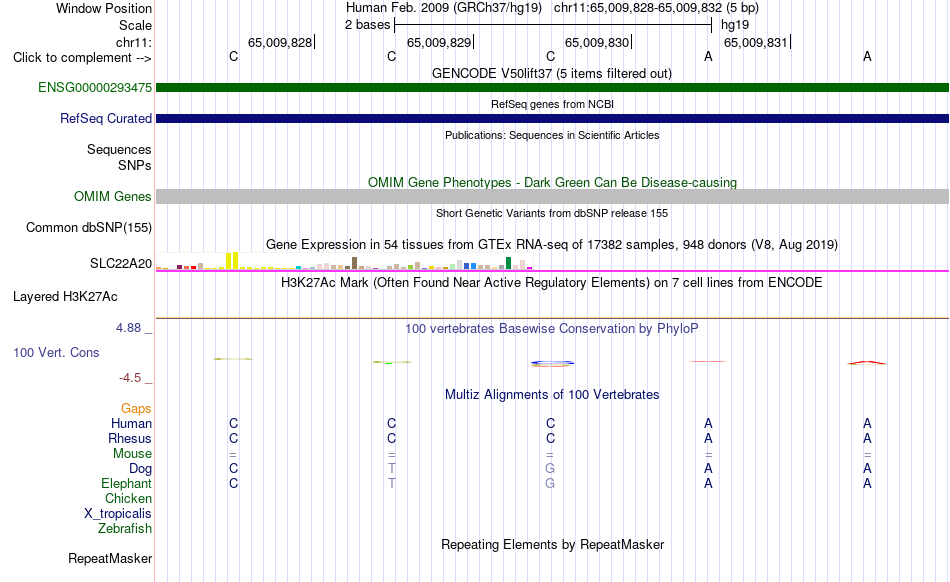Viewport: 950px width, 582px height.
Task: Click the '2 bases' scale text
Action: click(368, 25)
